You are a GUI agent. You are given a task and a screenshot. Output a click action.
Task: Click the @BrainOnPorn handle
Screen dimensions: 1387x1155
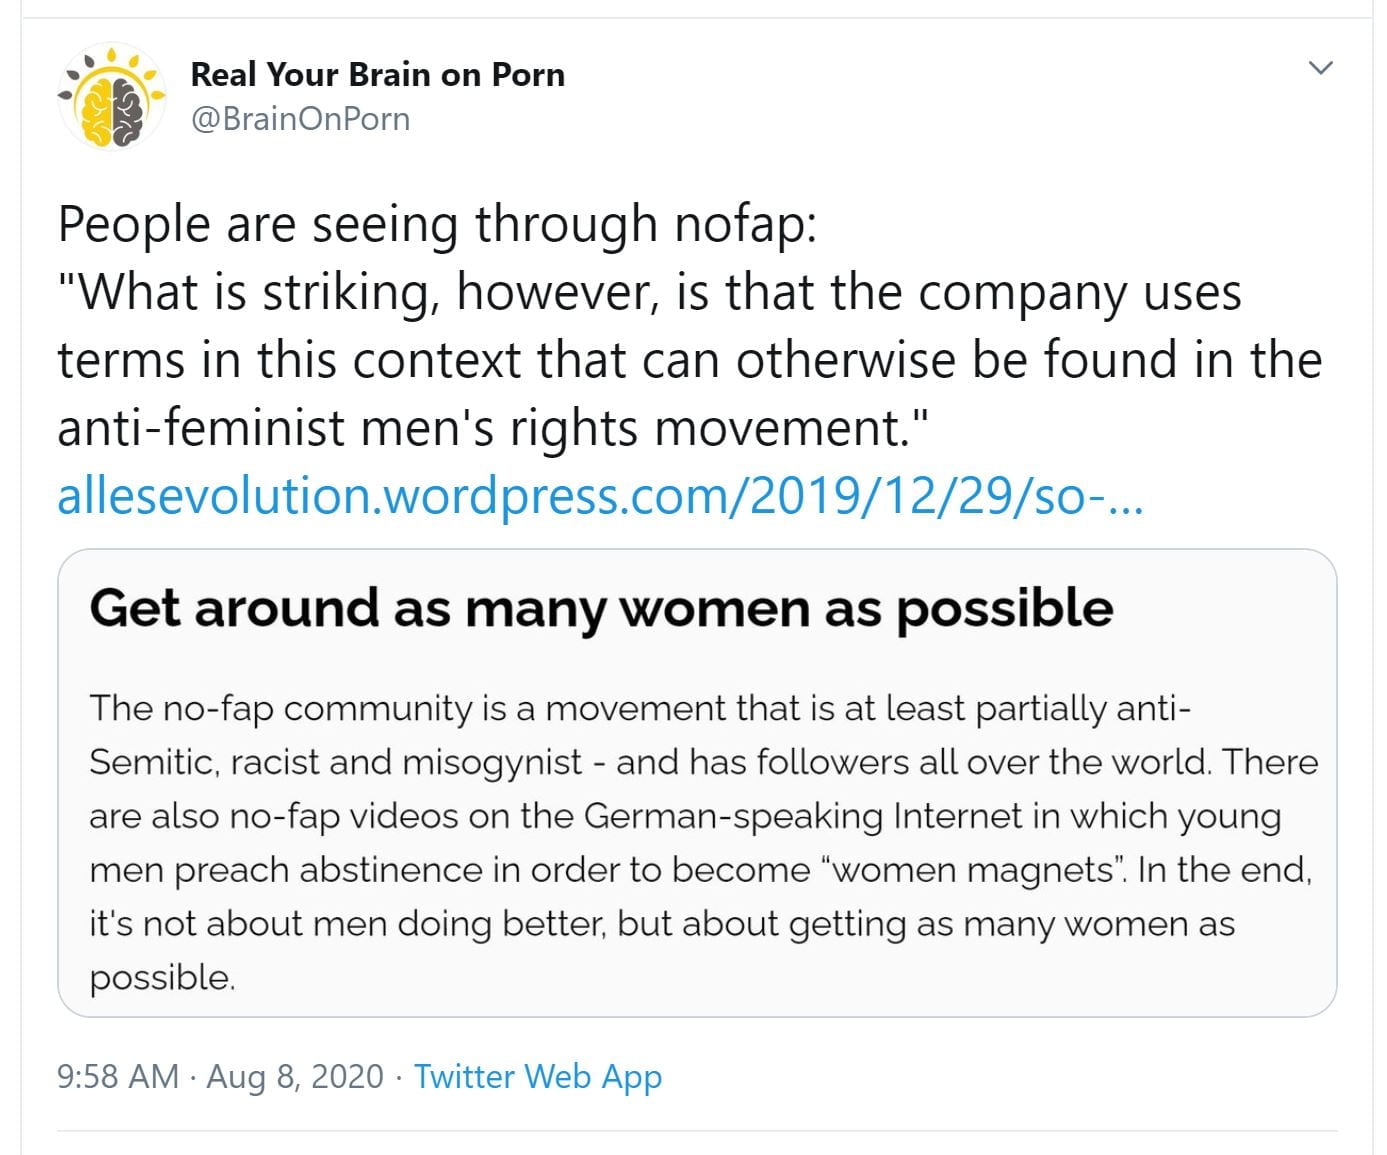click(x=300, y=119)
